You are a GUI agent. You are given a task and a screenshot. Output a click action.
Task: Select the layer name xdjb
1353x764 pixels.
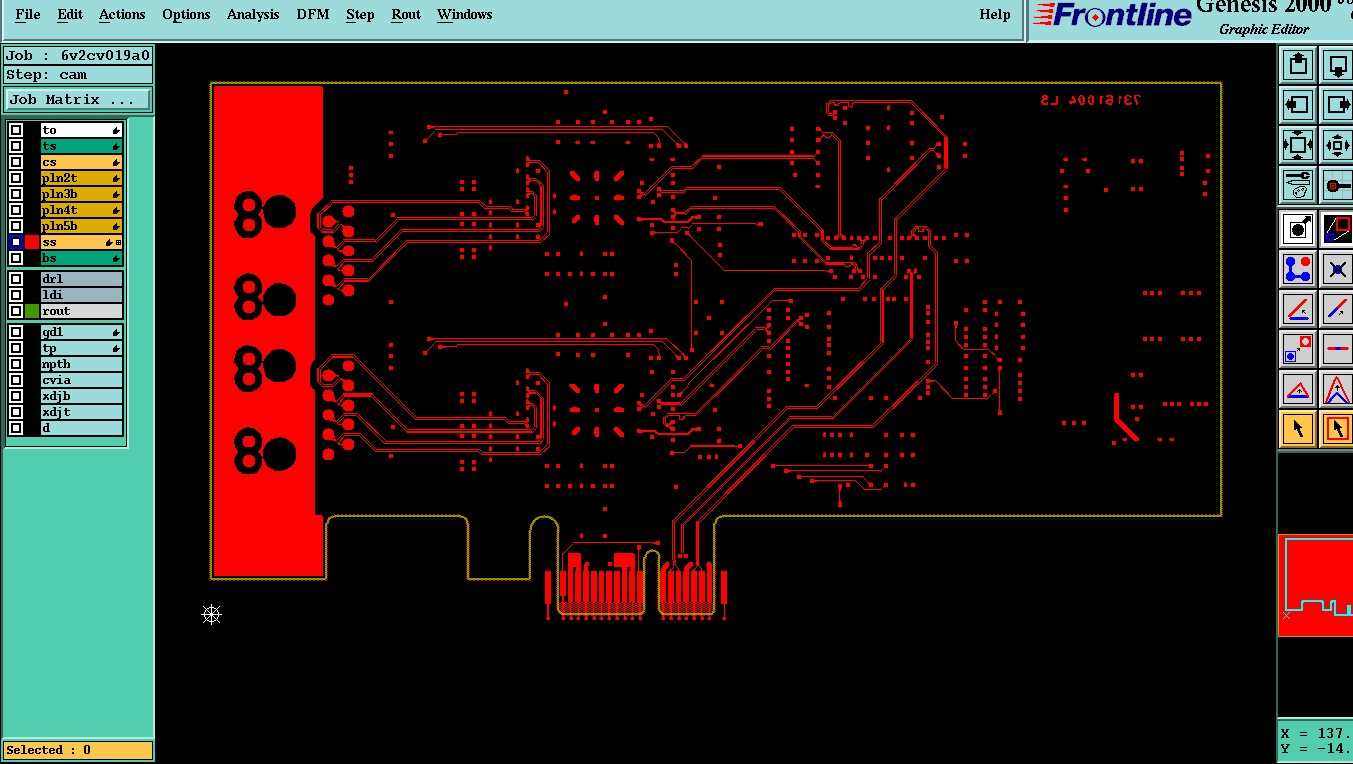(x=81, y=396)
